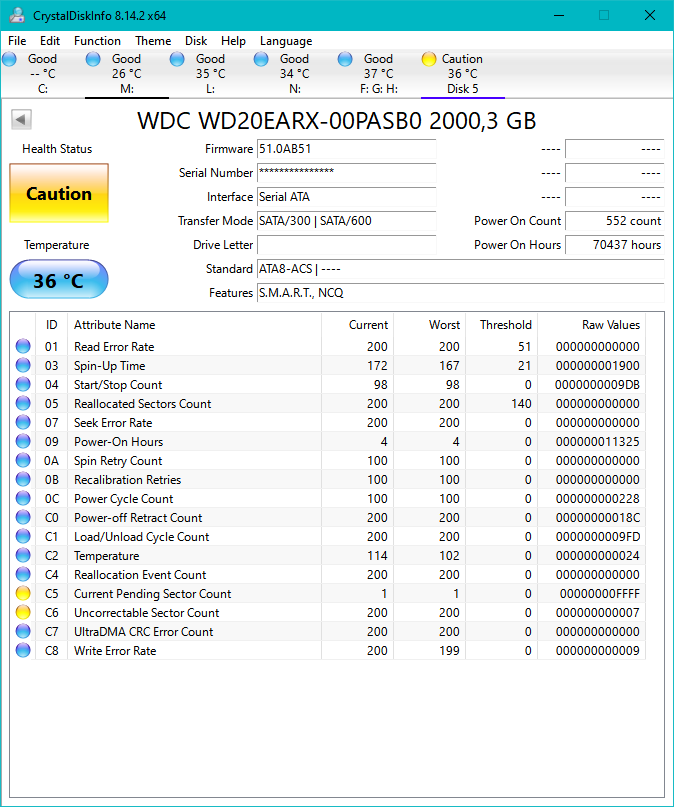
Task: Click the Raw Values column header
Action: click(x=610, y=325)
